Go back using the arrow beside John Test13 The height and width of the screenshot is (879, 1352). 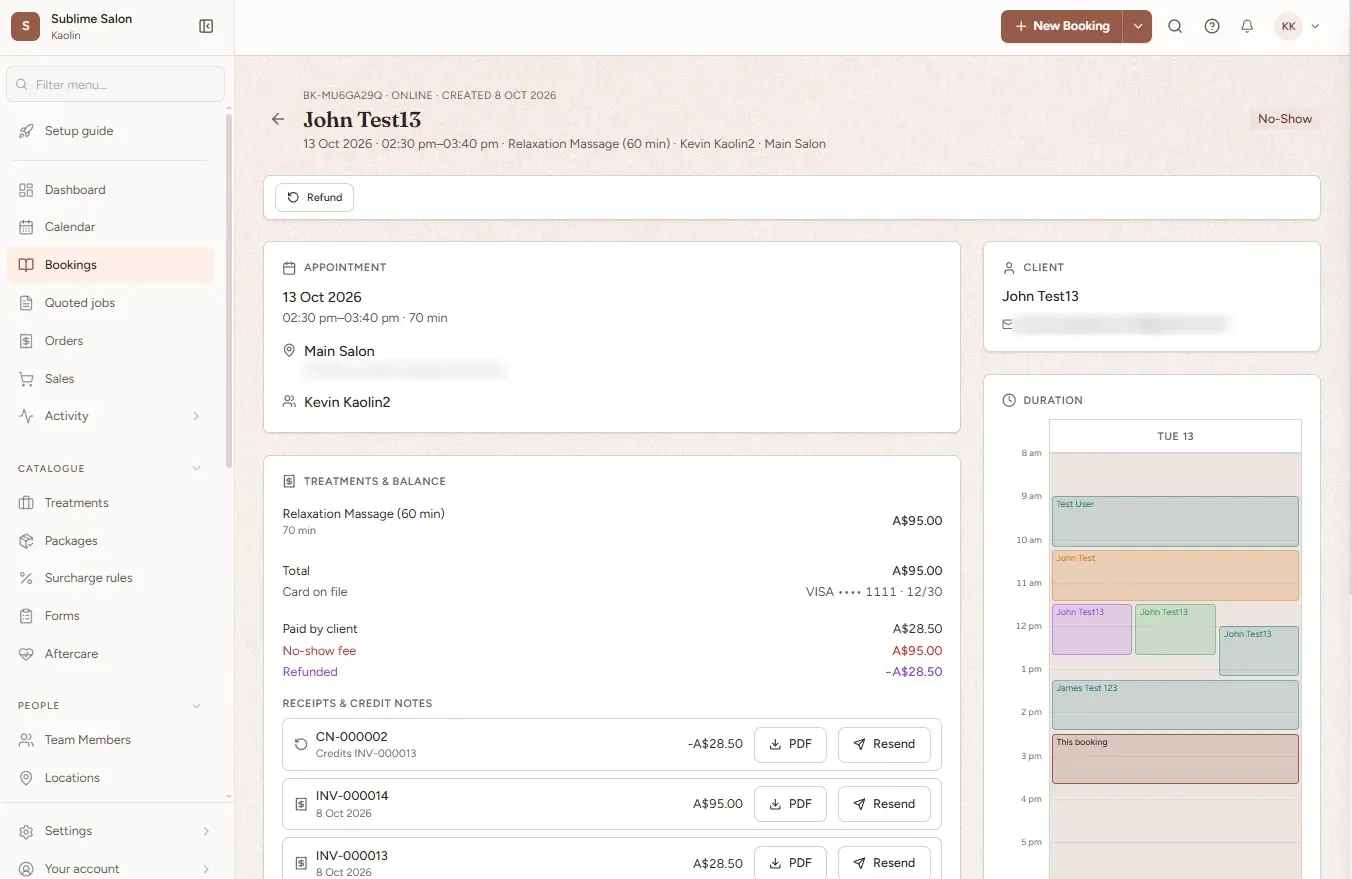coord(278,119)
